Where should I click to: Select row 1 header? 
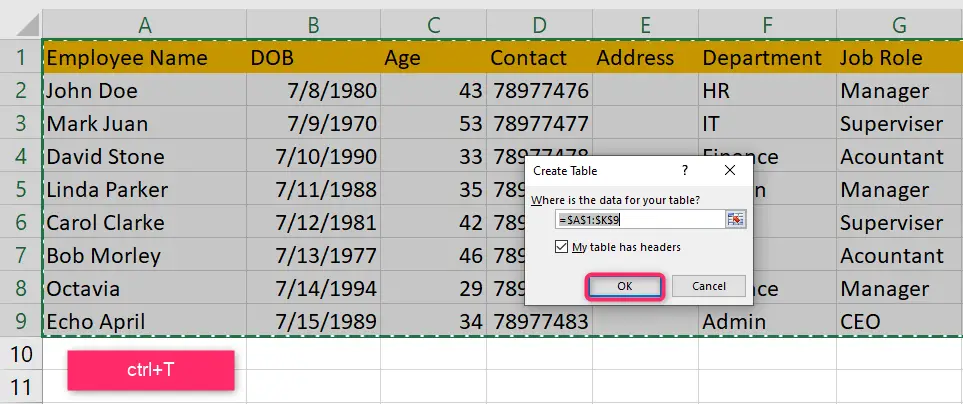coord(21,57)
